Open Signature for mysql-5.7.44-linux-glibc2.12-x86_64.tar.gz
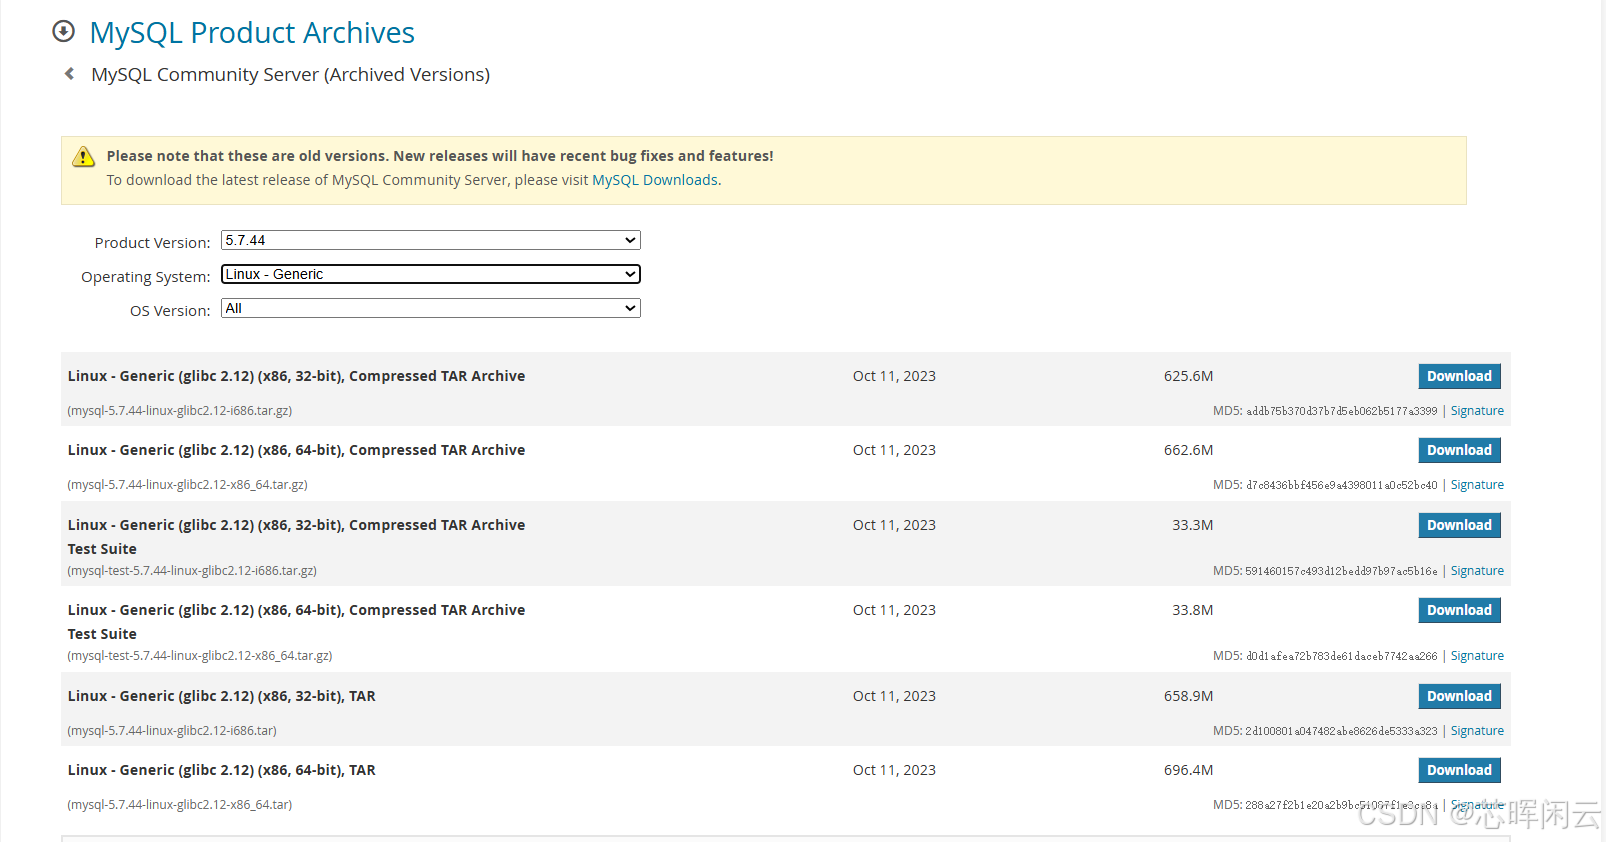Screen dimensions: 1606x842 [x=1477, y=485]
